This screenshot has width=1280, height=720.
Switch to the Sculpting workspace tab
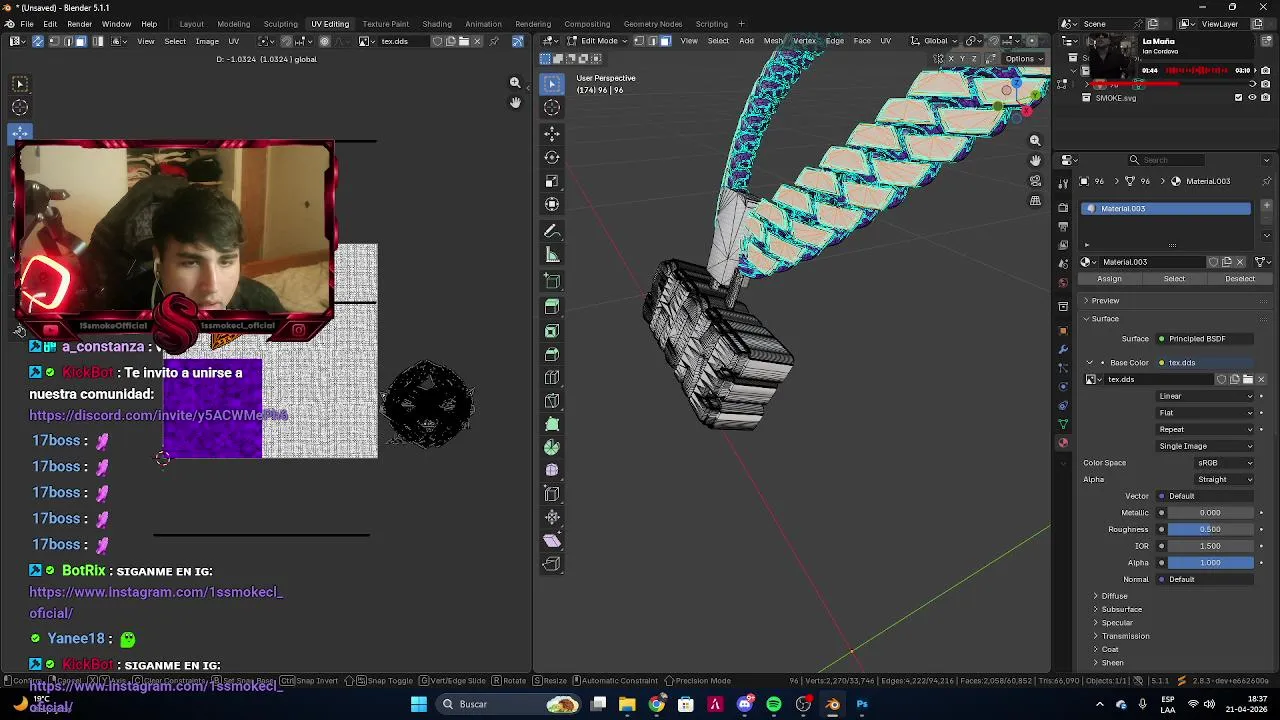(x=280, y=24)
